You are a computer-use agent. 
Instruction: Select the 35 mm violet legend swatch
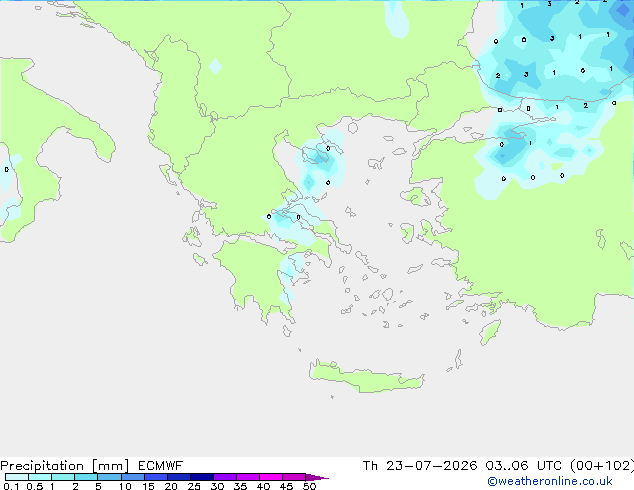point(248,477)
